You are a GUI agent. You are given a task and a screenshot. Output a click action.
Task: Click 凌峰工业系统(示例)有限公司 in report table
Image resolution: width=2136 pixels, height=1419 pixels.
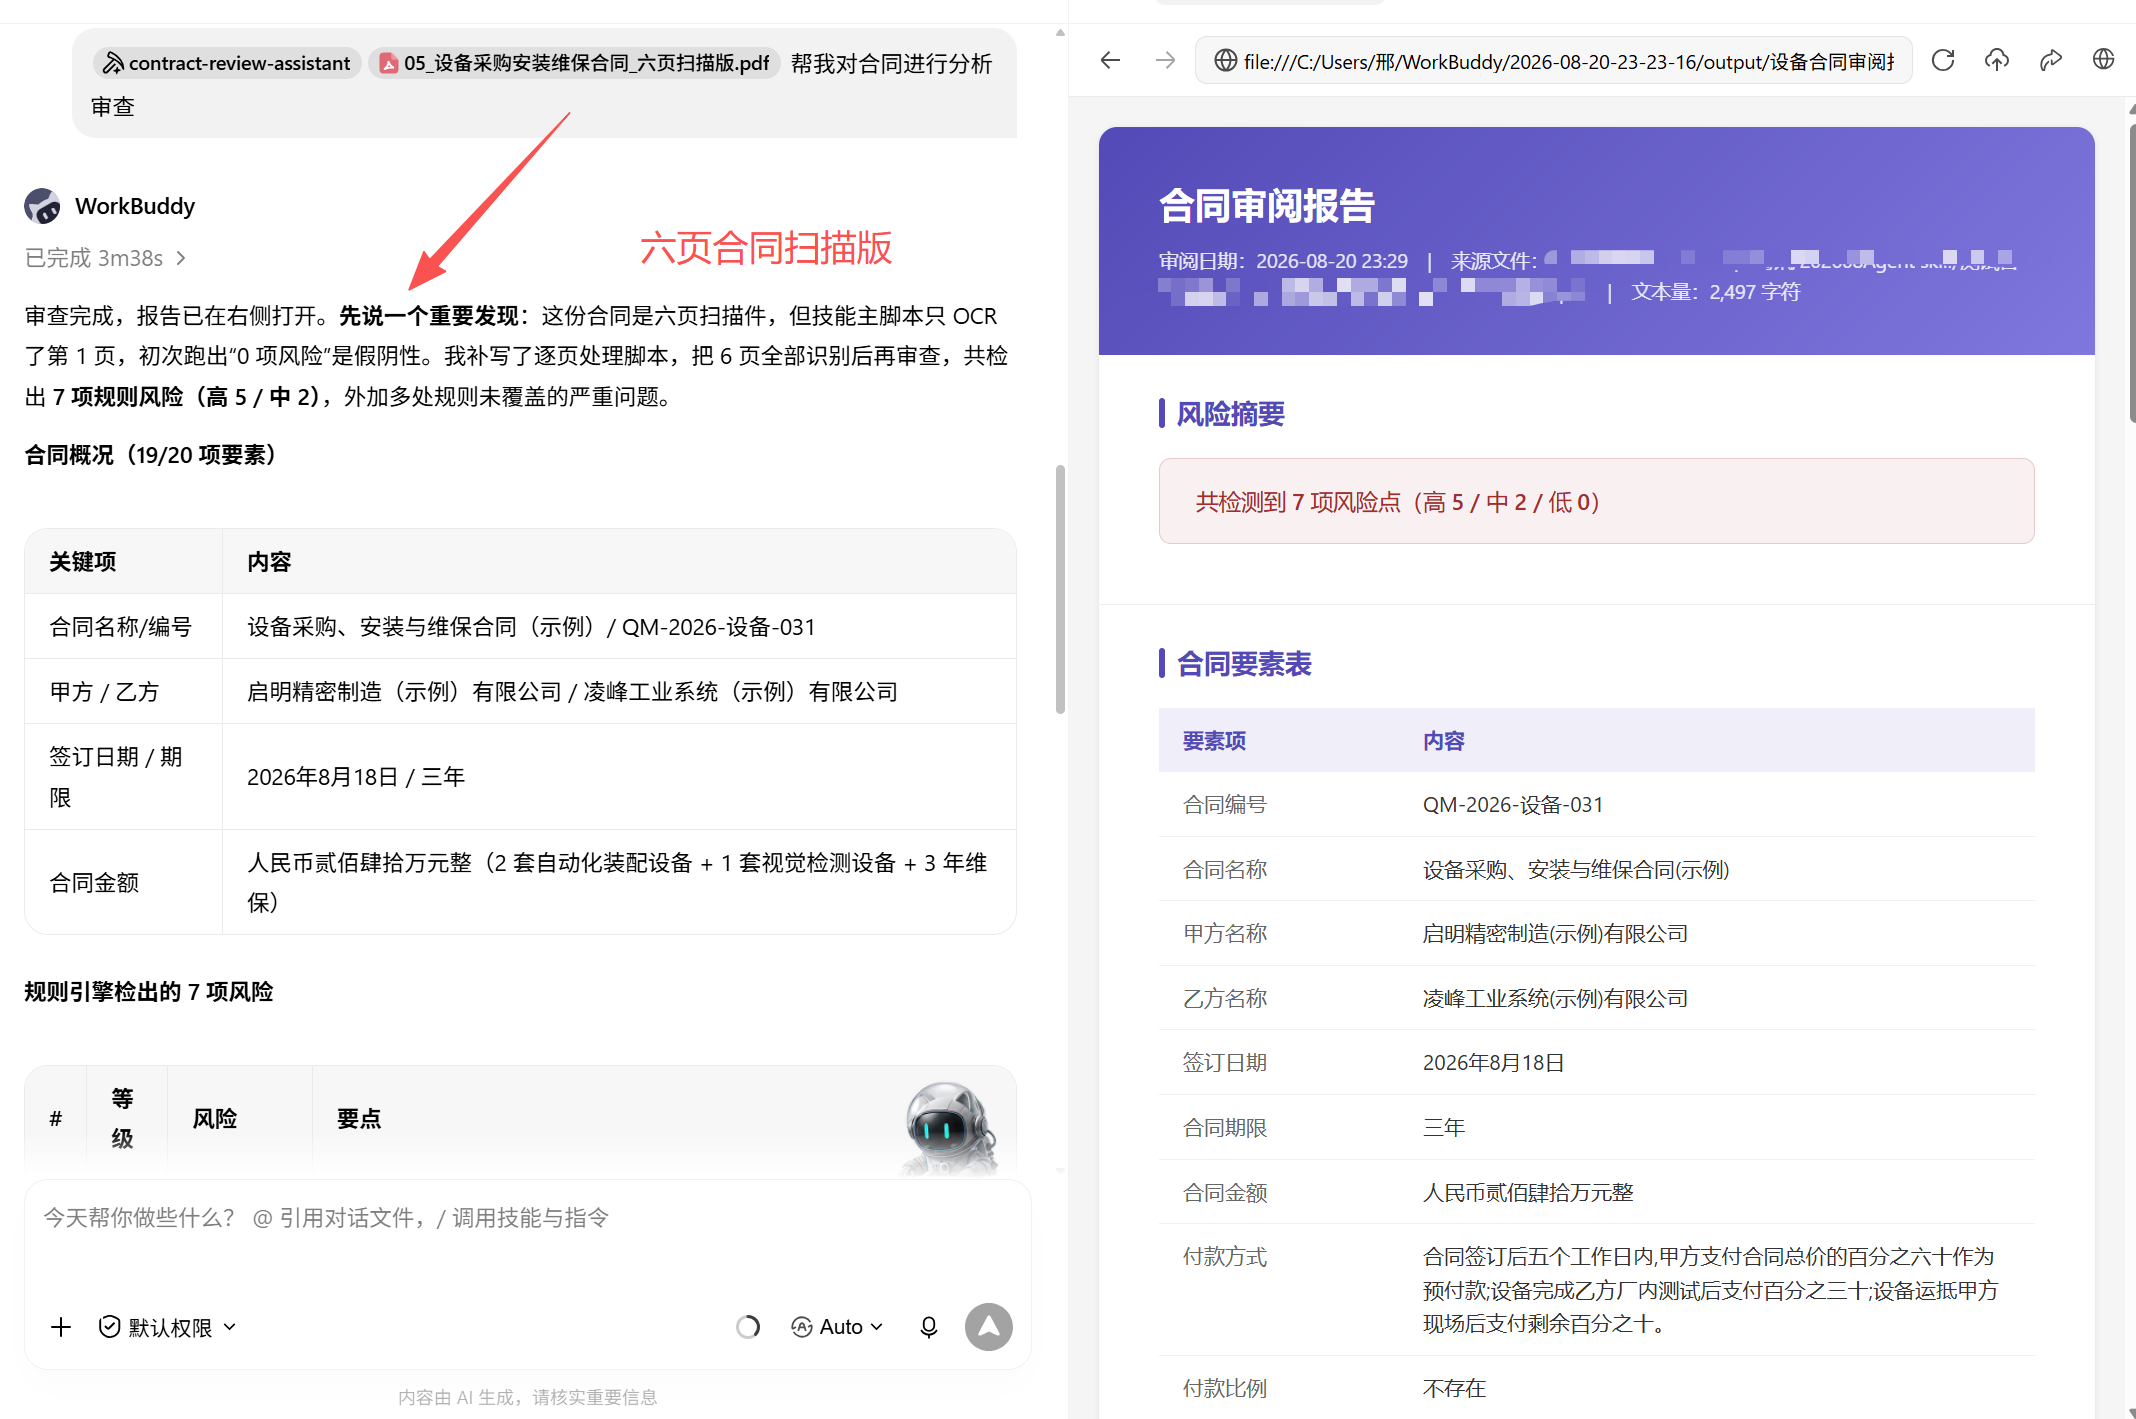(1555, 998)
